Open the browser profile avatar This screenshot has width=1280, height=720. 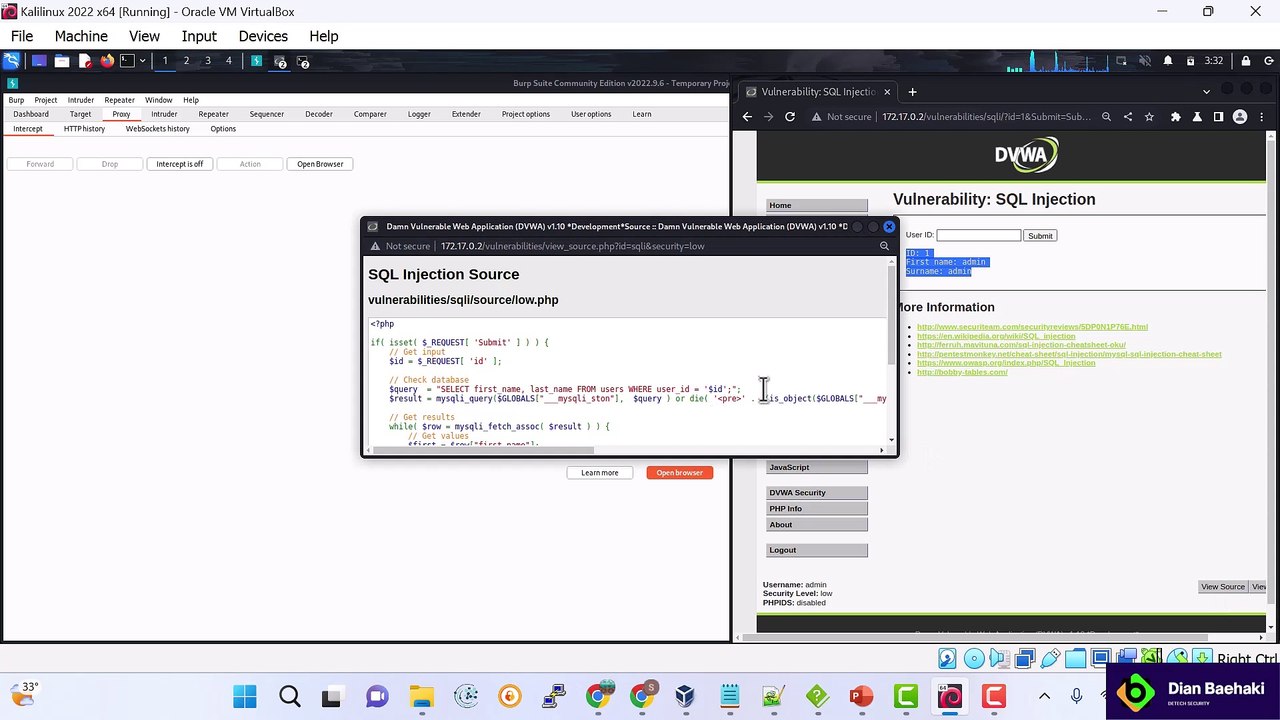coord(1240,117)
